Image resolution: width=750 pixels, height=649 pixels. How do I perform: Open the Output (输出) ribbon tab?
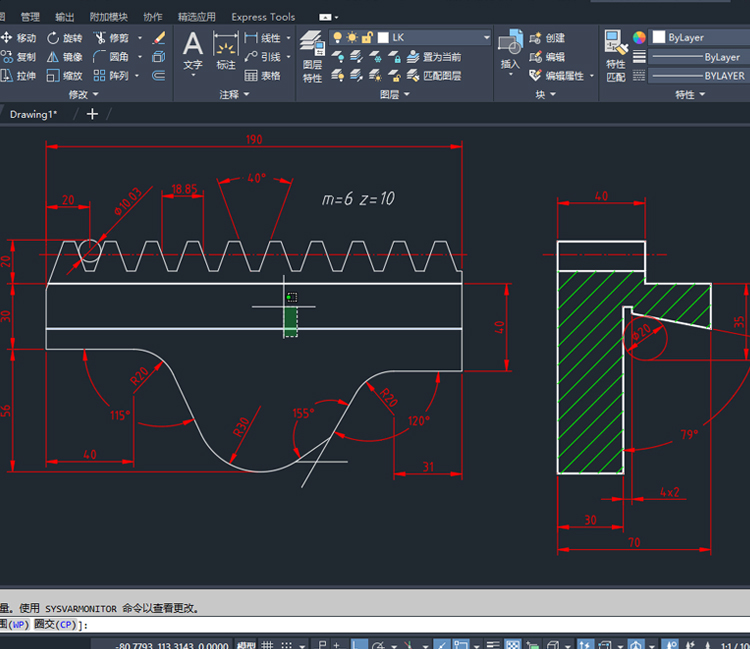(x=65, y=17)
